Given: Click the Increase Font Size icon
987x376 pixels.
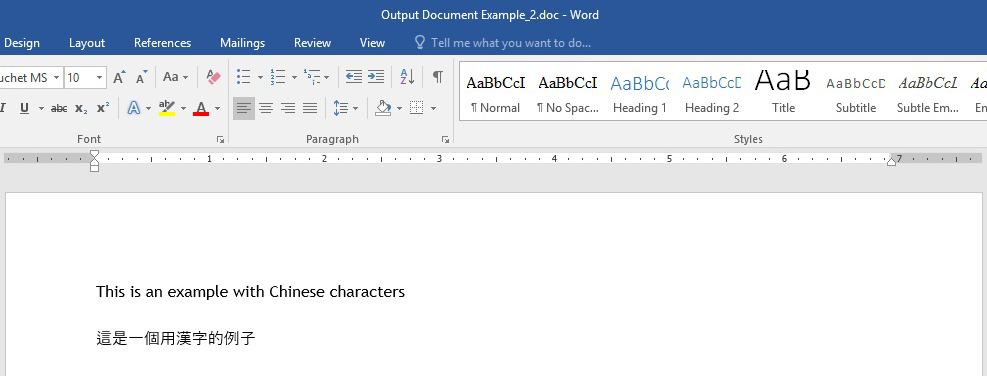Looking at the screenshot, I should (119, 77).
